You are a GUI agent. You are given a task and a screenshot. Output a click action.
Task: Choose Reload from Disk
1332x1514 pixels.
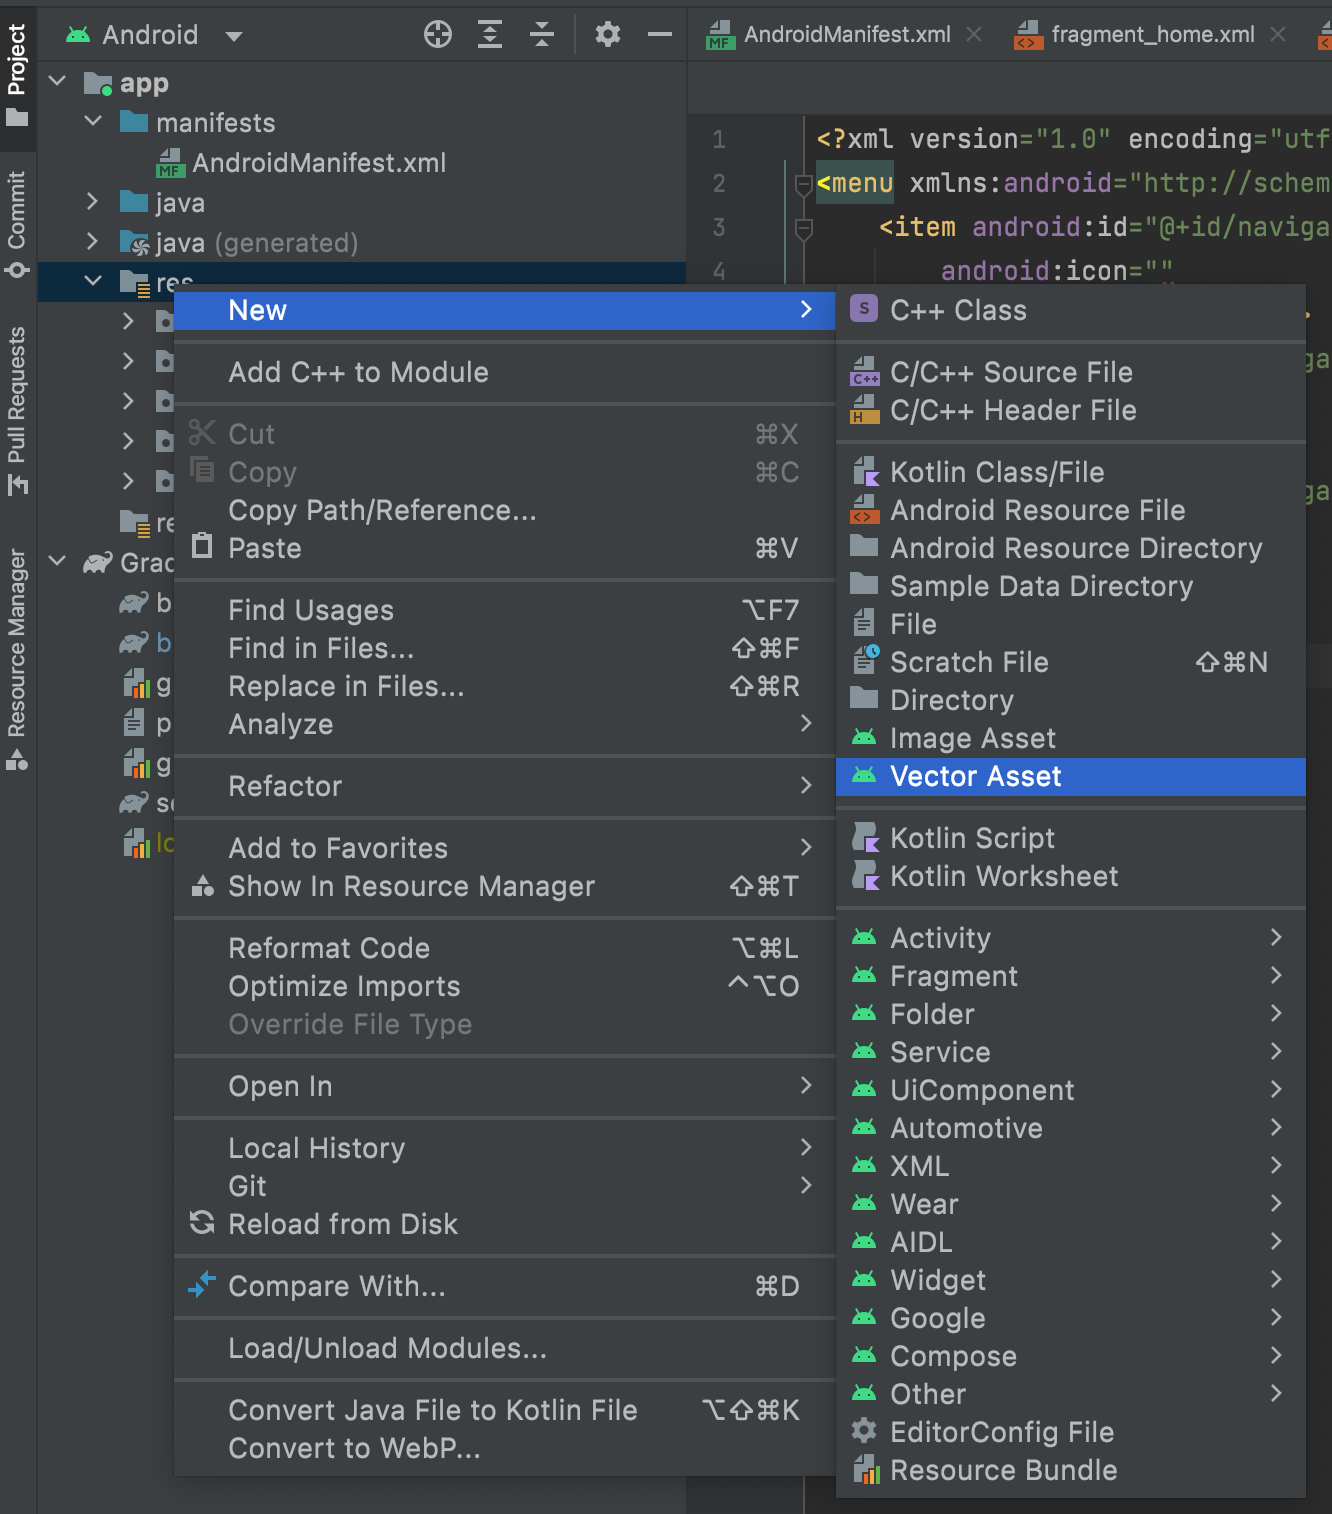coord(505,1225)
